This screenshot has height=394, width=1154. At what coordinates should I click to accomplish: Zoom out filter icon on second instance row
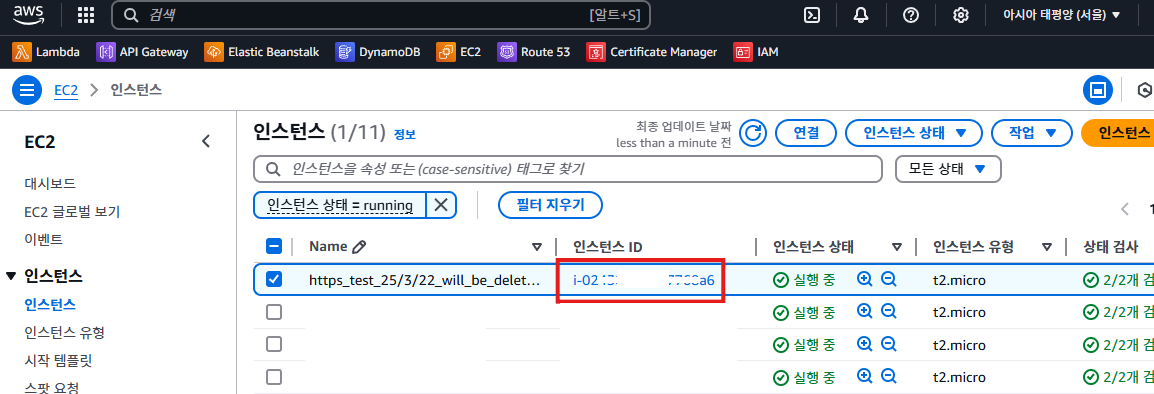888,312
